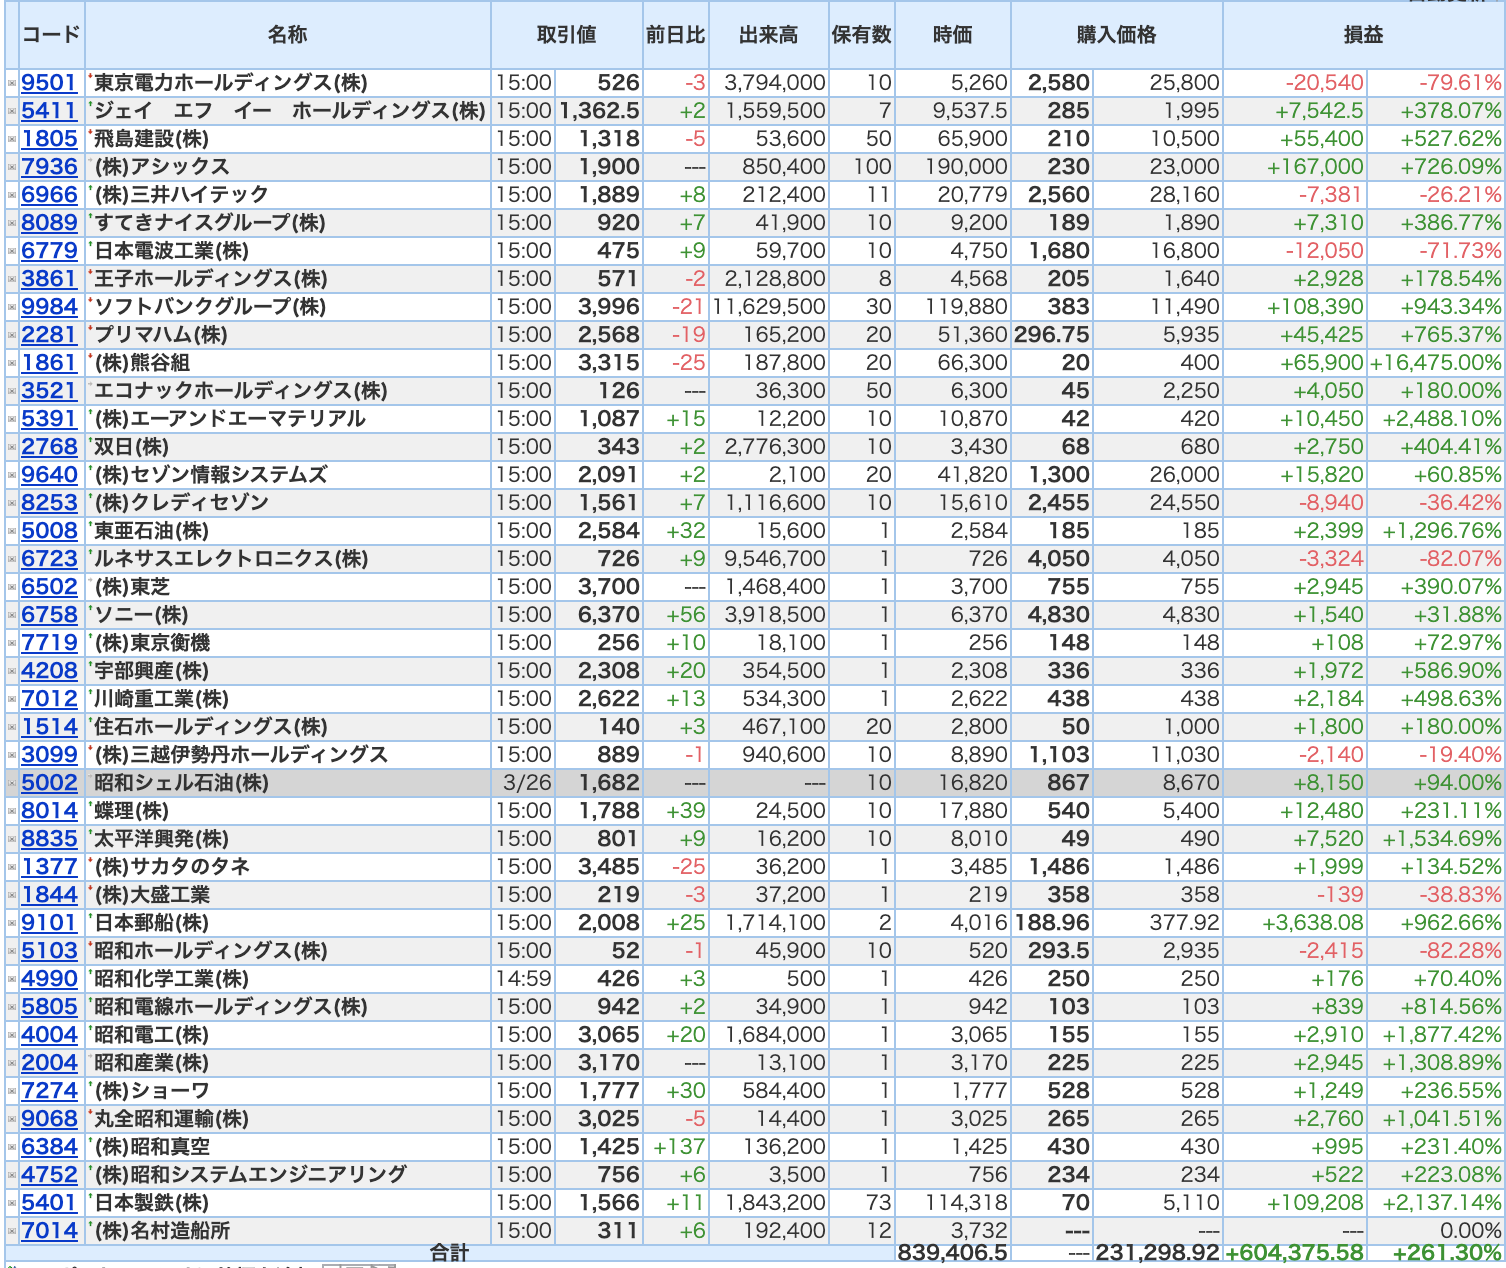The height and width of the screenshot is (1268, 1506).
Task: Open stock code link 5401
Action: pos(49,1203)
